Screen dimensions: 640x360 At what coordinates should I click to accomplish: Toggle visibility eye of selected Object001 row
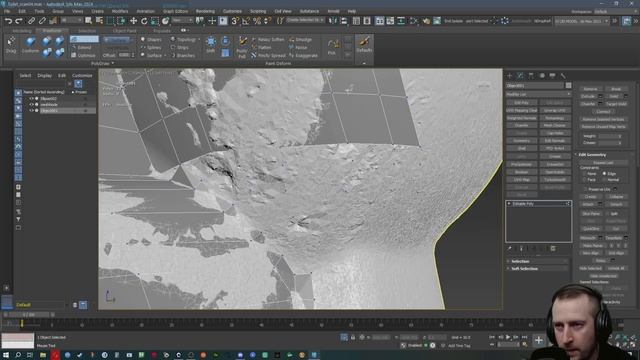31,111
